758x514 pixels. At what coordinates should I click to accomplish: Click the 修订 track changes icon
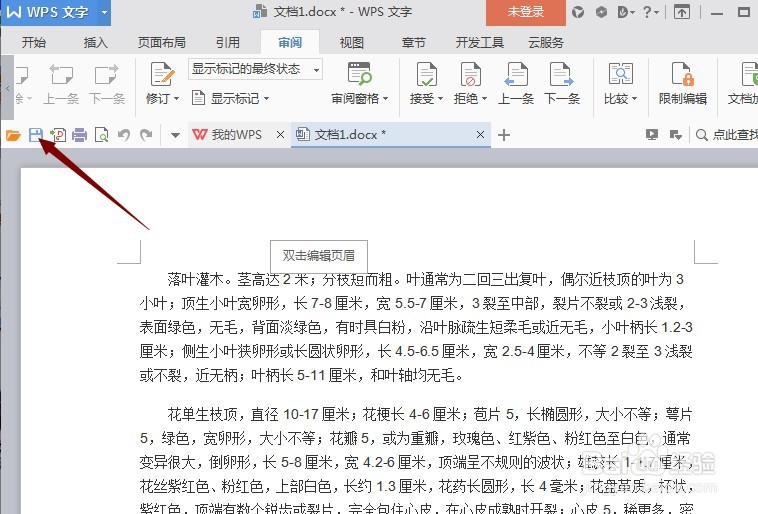click(x=162, y=75)
